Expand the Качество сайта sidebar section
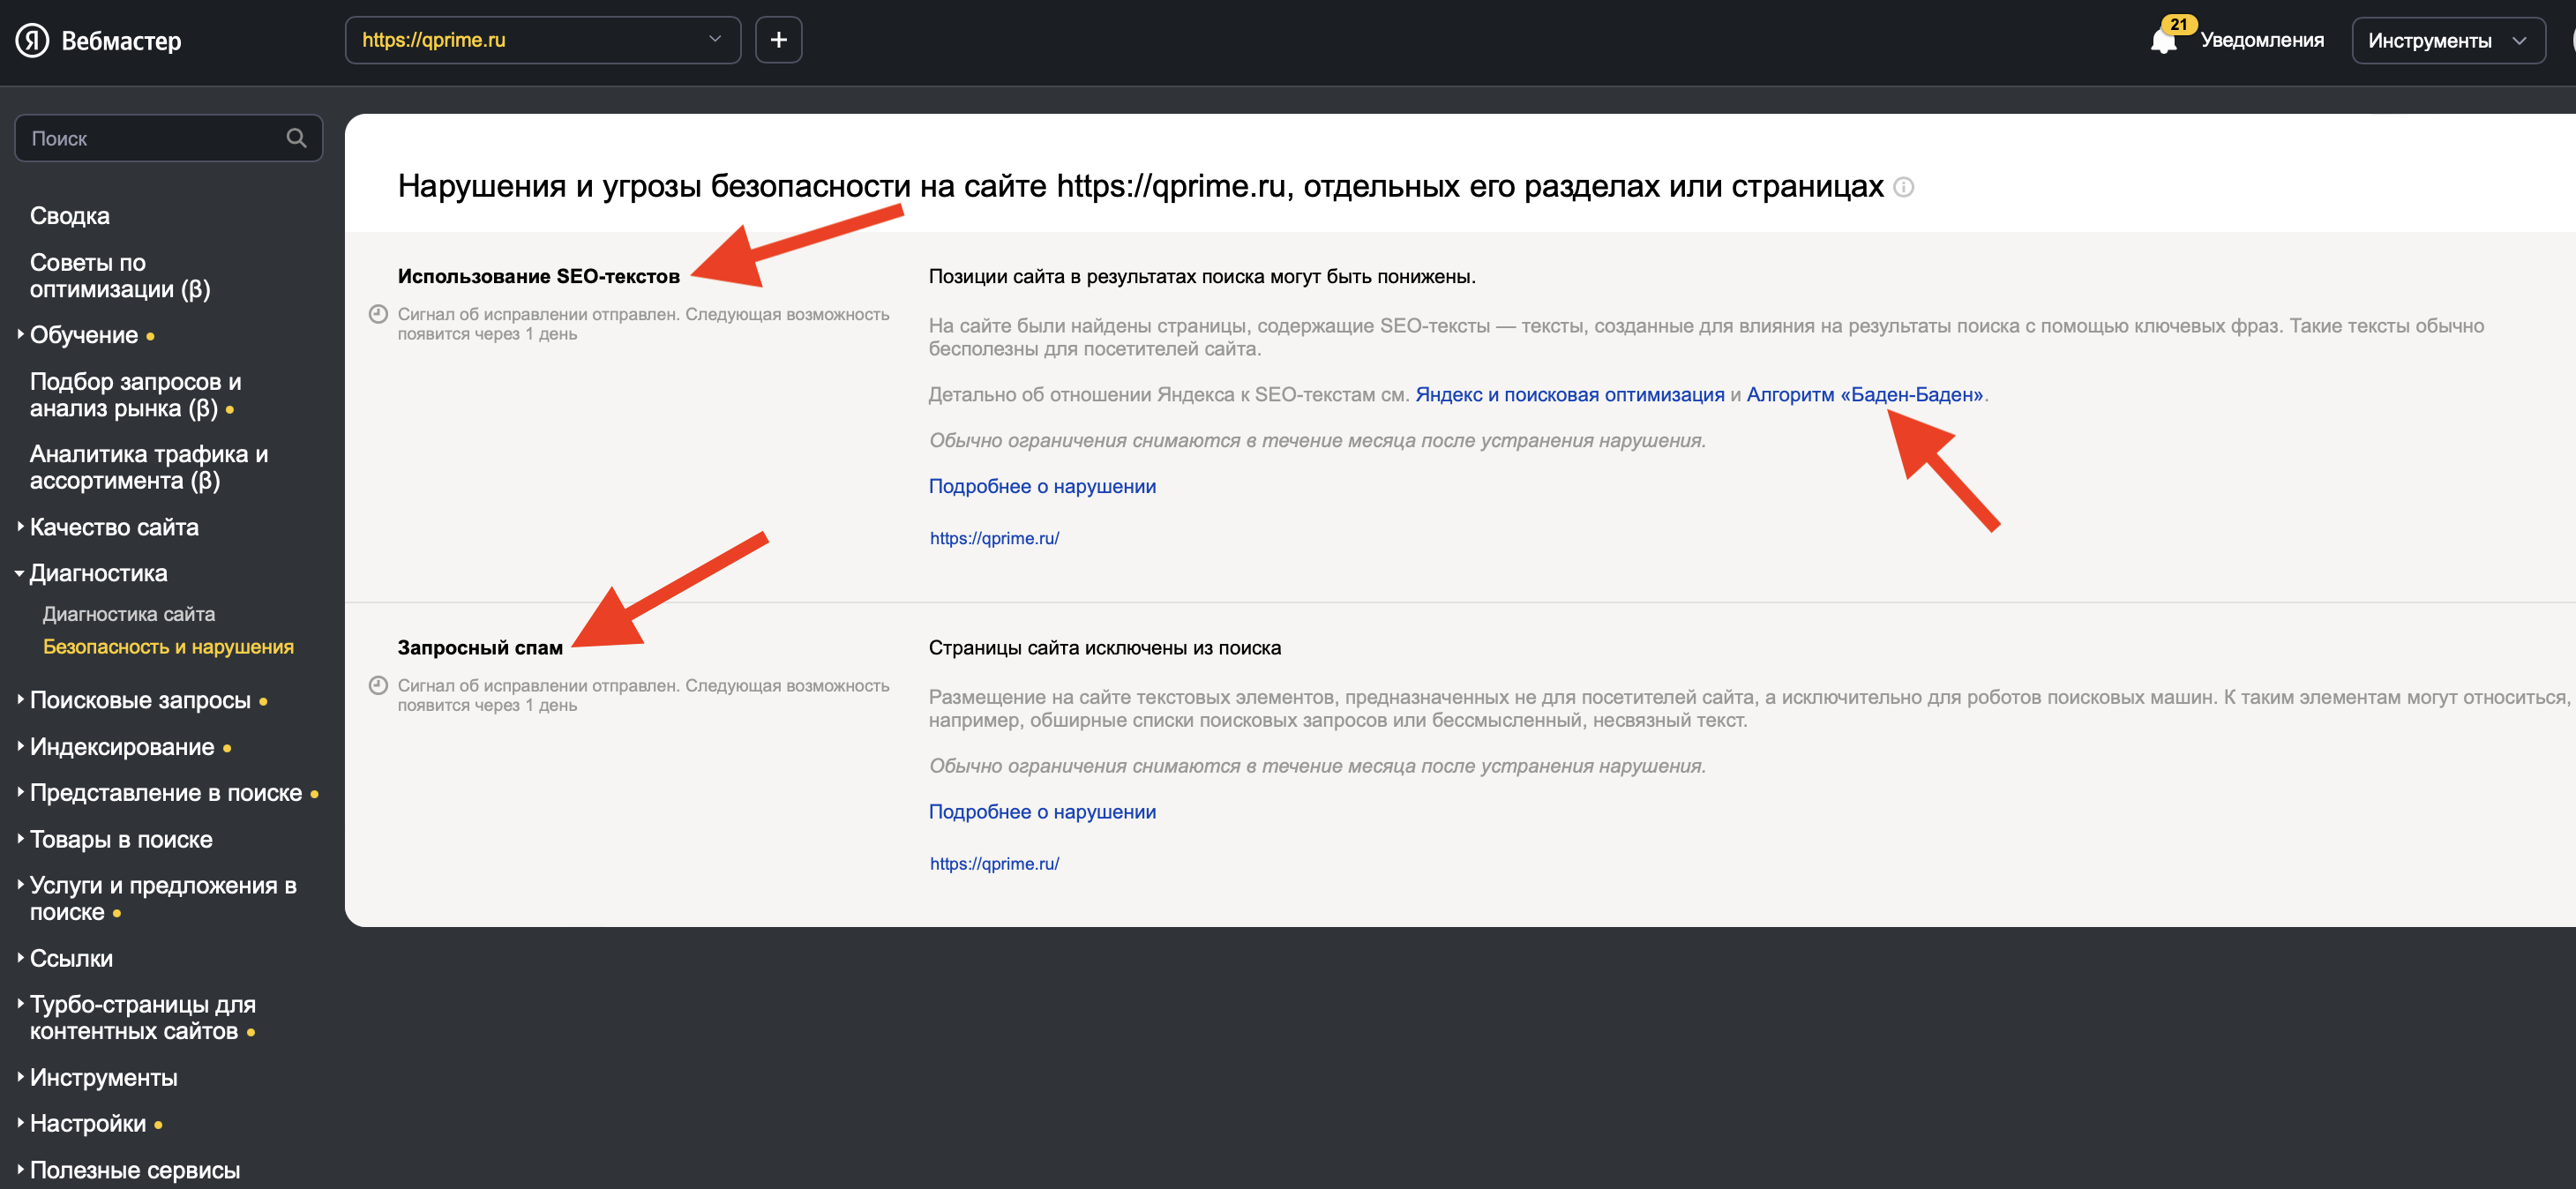Image resolution: width=2576 pixels, height=1189 pixels. click(114, 527)
